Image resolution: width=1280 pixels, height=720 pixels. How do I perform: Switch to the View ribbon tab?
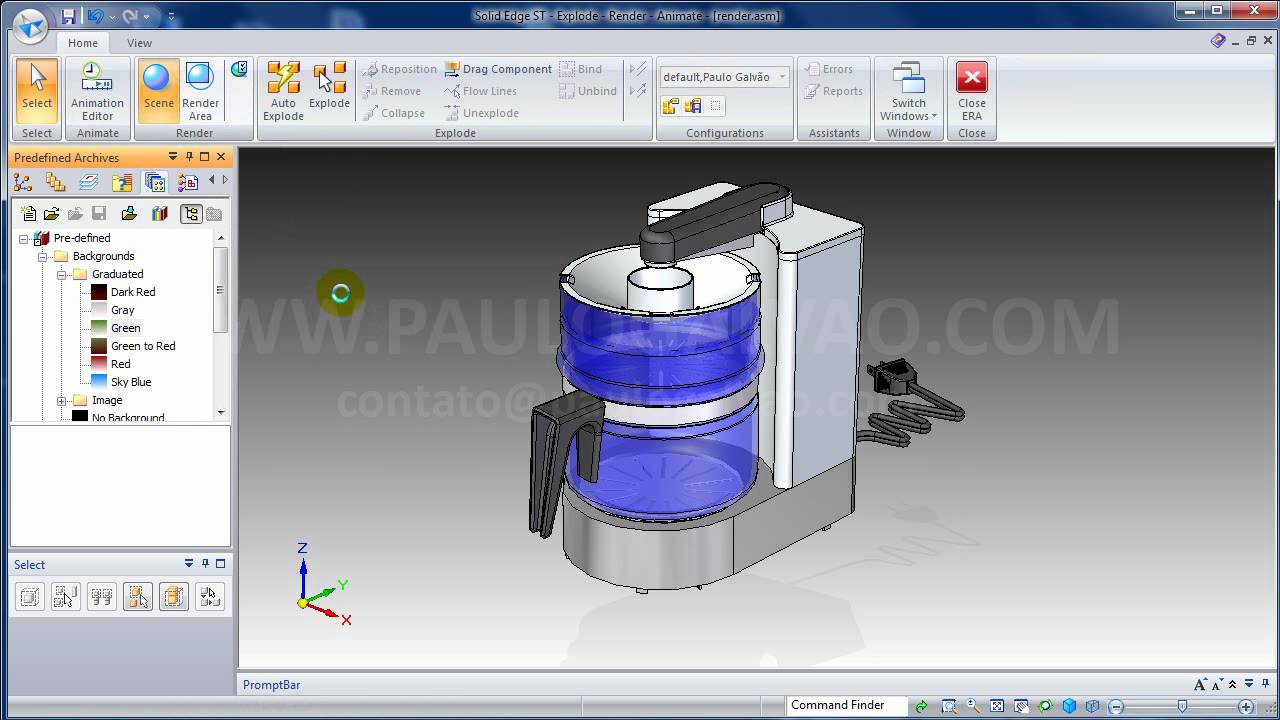140,43
